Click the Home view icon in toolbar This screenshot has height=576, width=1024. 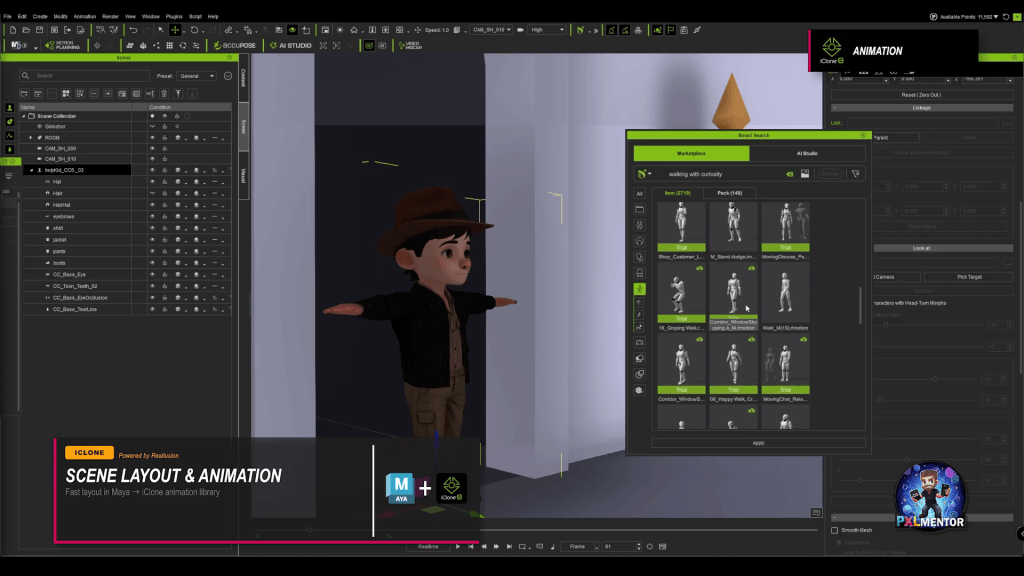pos(354,30)
